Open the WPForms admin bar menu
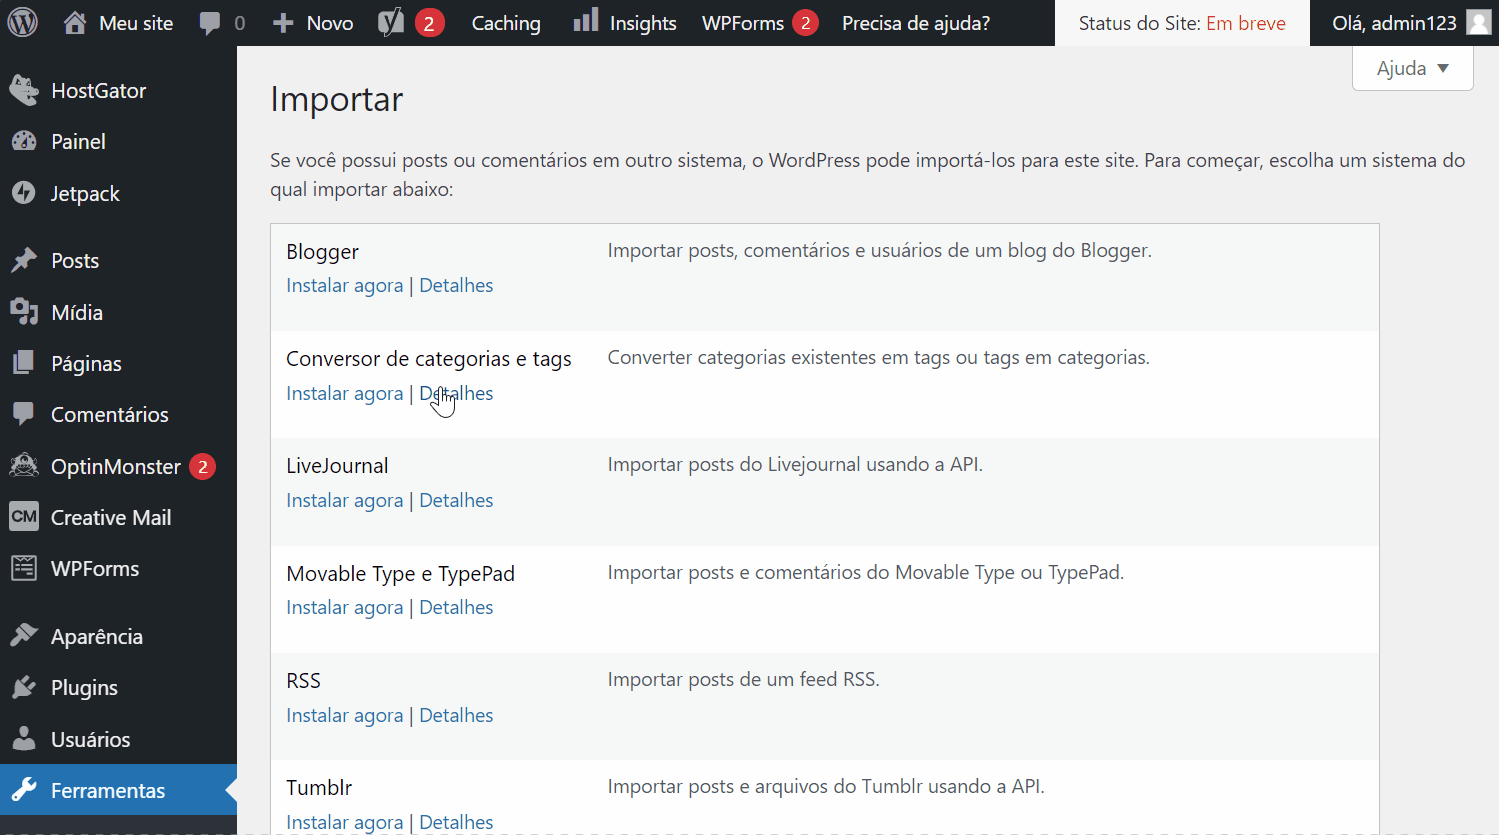 click(743, 23)
